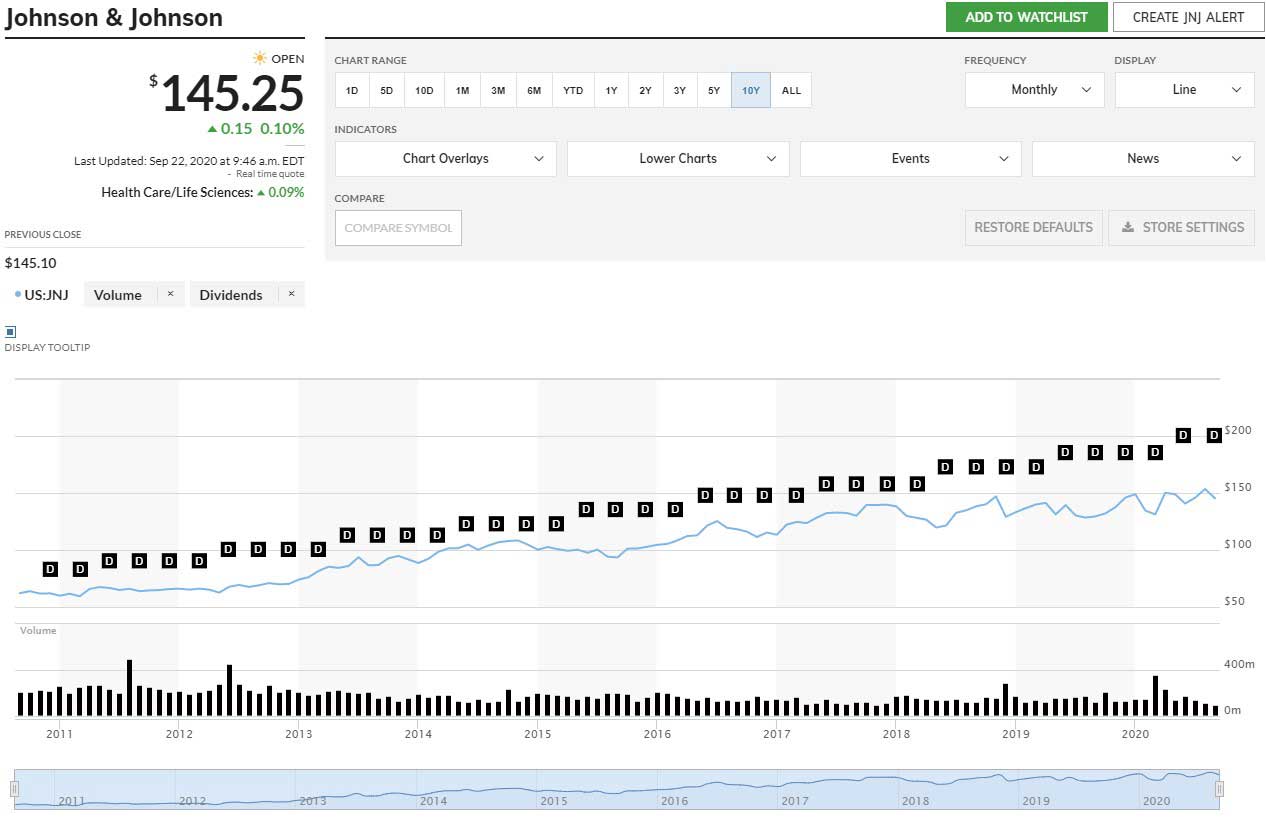Click the Store Settings button
The height and width of the screenshot is (817, 1266).
tap(1181, 228)
